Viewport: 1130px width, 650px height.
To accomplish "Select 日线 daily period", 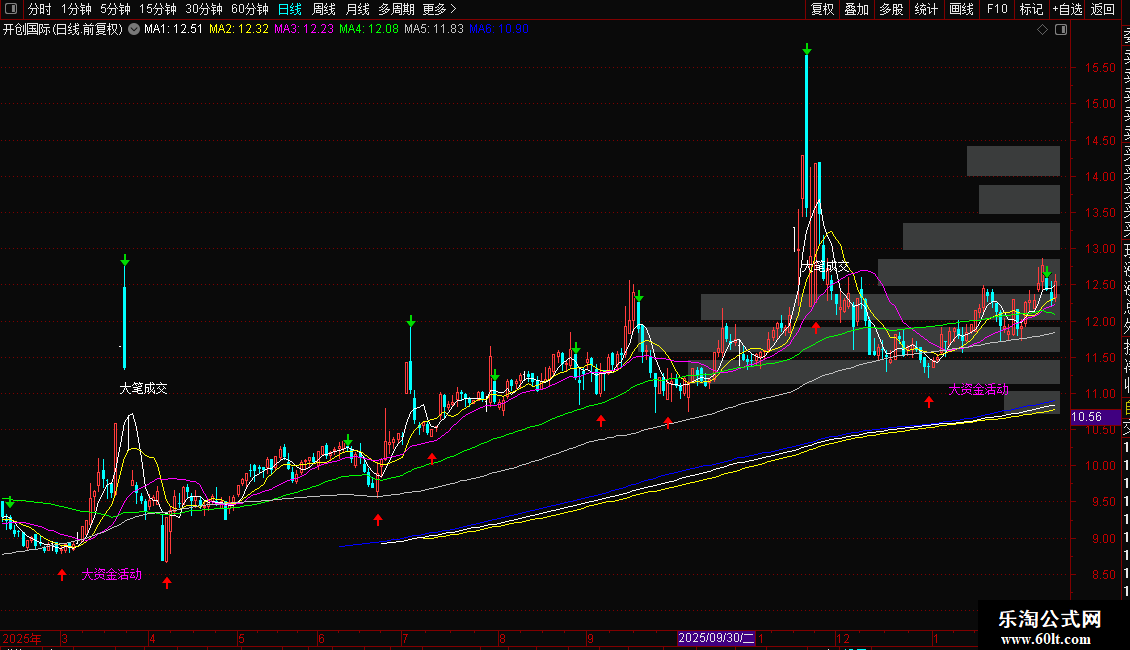I will [x=290, y=9].
